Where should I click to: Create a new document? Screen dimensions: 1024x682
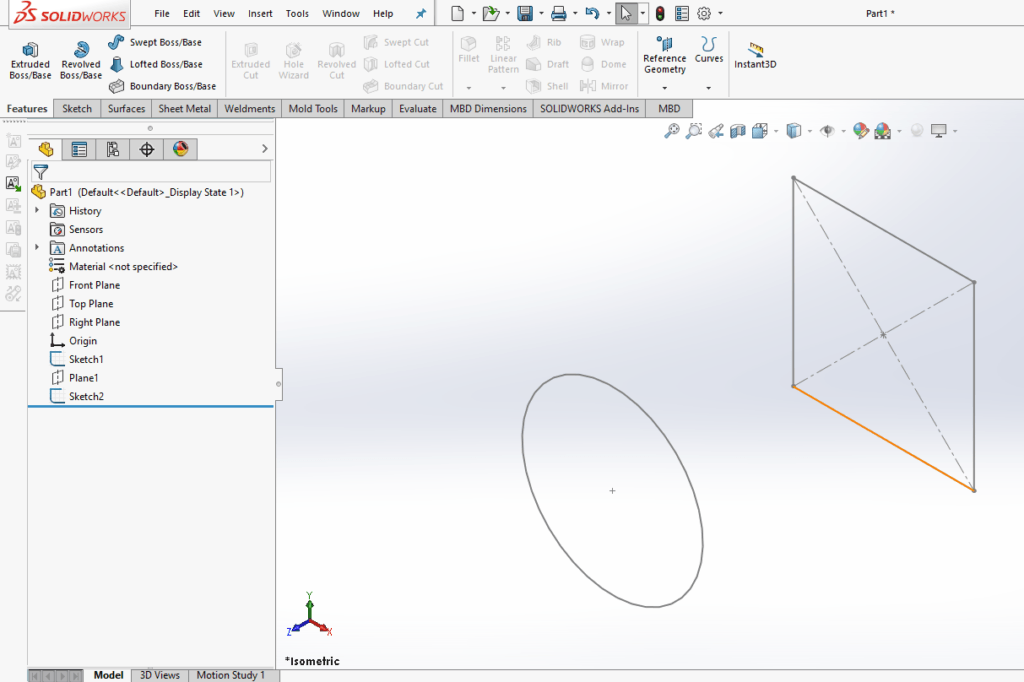pyautogui.click(x=458, y=13)
